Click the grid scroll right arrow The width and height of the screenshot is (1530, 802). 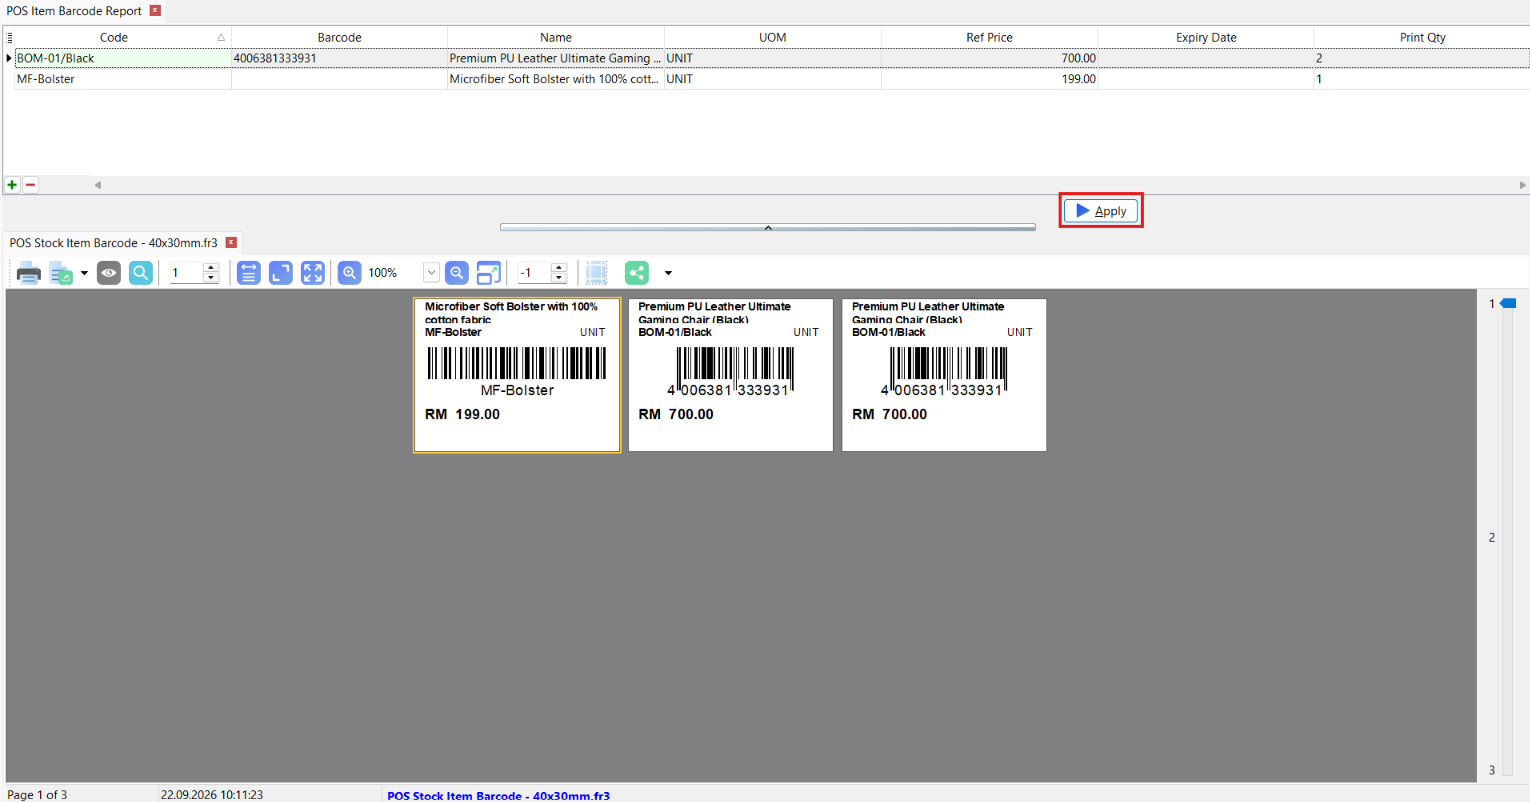(x=1522, y=185)
